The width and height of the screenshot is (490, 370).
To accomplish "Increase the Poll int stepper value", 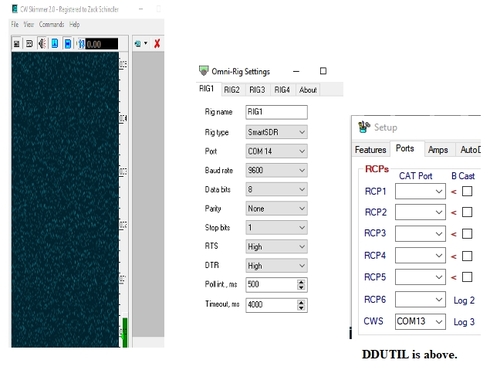I will (301, 282).
